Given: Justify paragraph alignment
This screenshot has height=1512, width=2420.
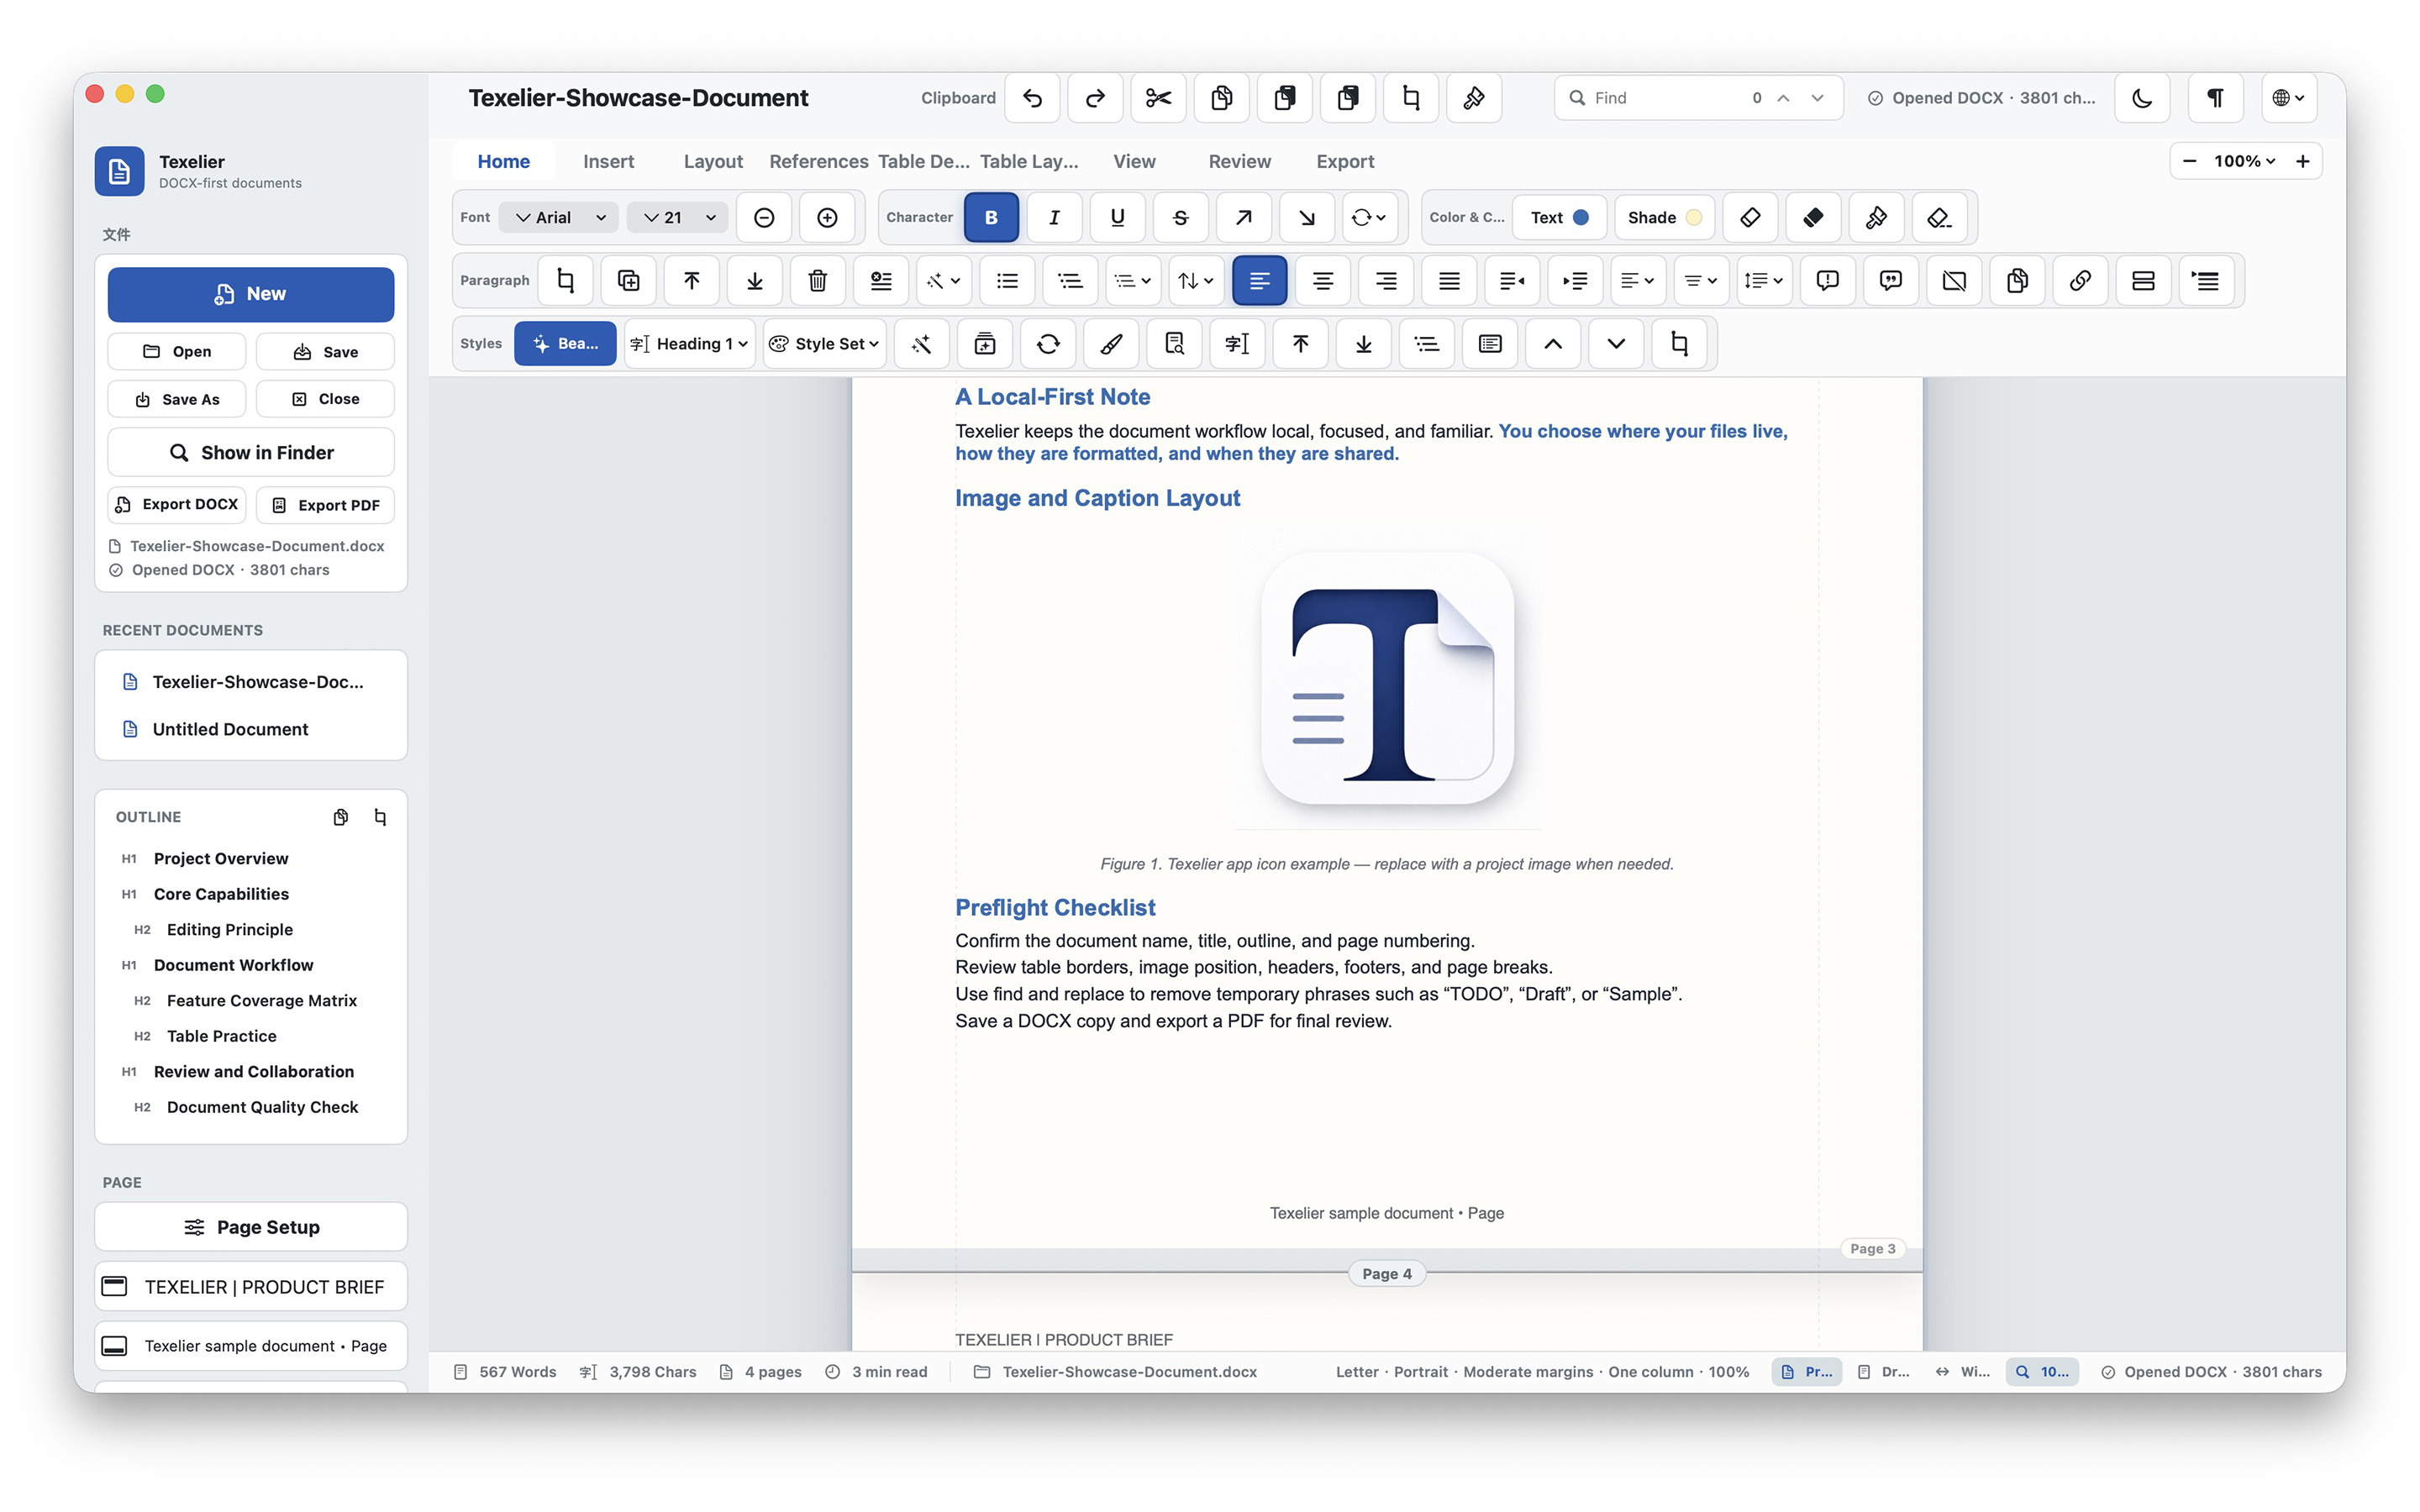Looking at the screenshot, I should 1449,281.
